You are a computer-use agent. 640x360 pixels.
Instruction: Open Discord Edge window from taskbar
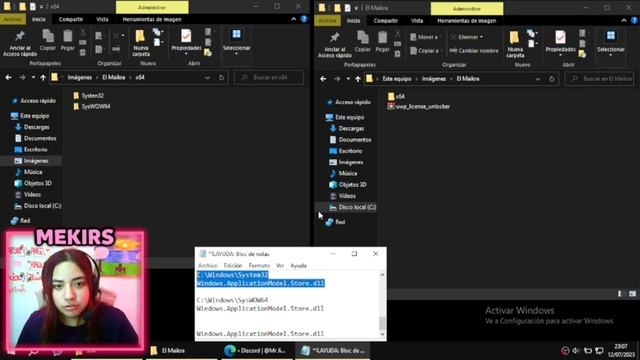tap(257, 350)
